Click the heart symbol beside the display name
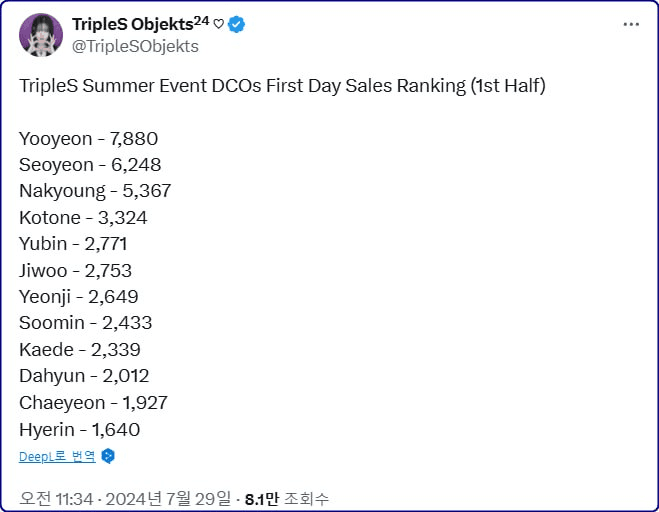The width and height of the screenshot is (659, 512). [x=218, y=24]
